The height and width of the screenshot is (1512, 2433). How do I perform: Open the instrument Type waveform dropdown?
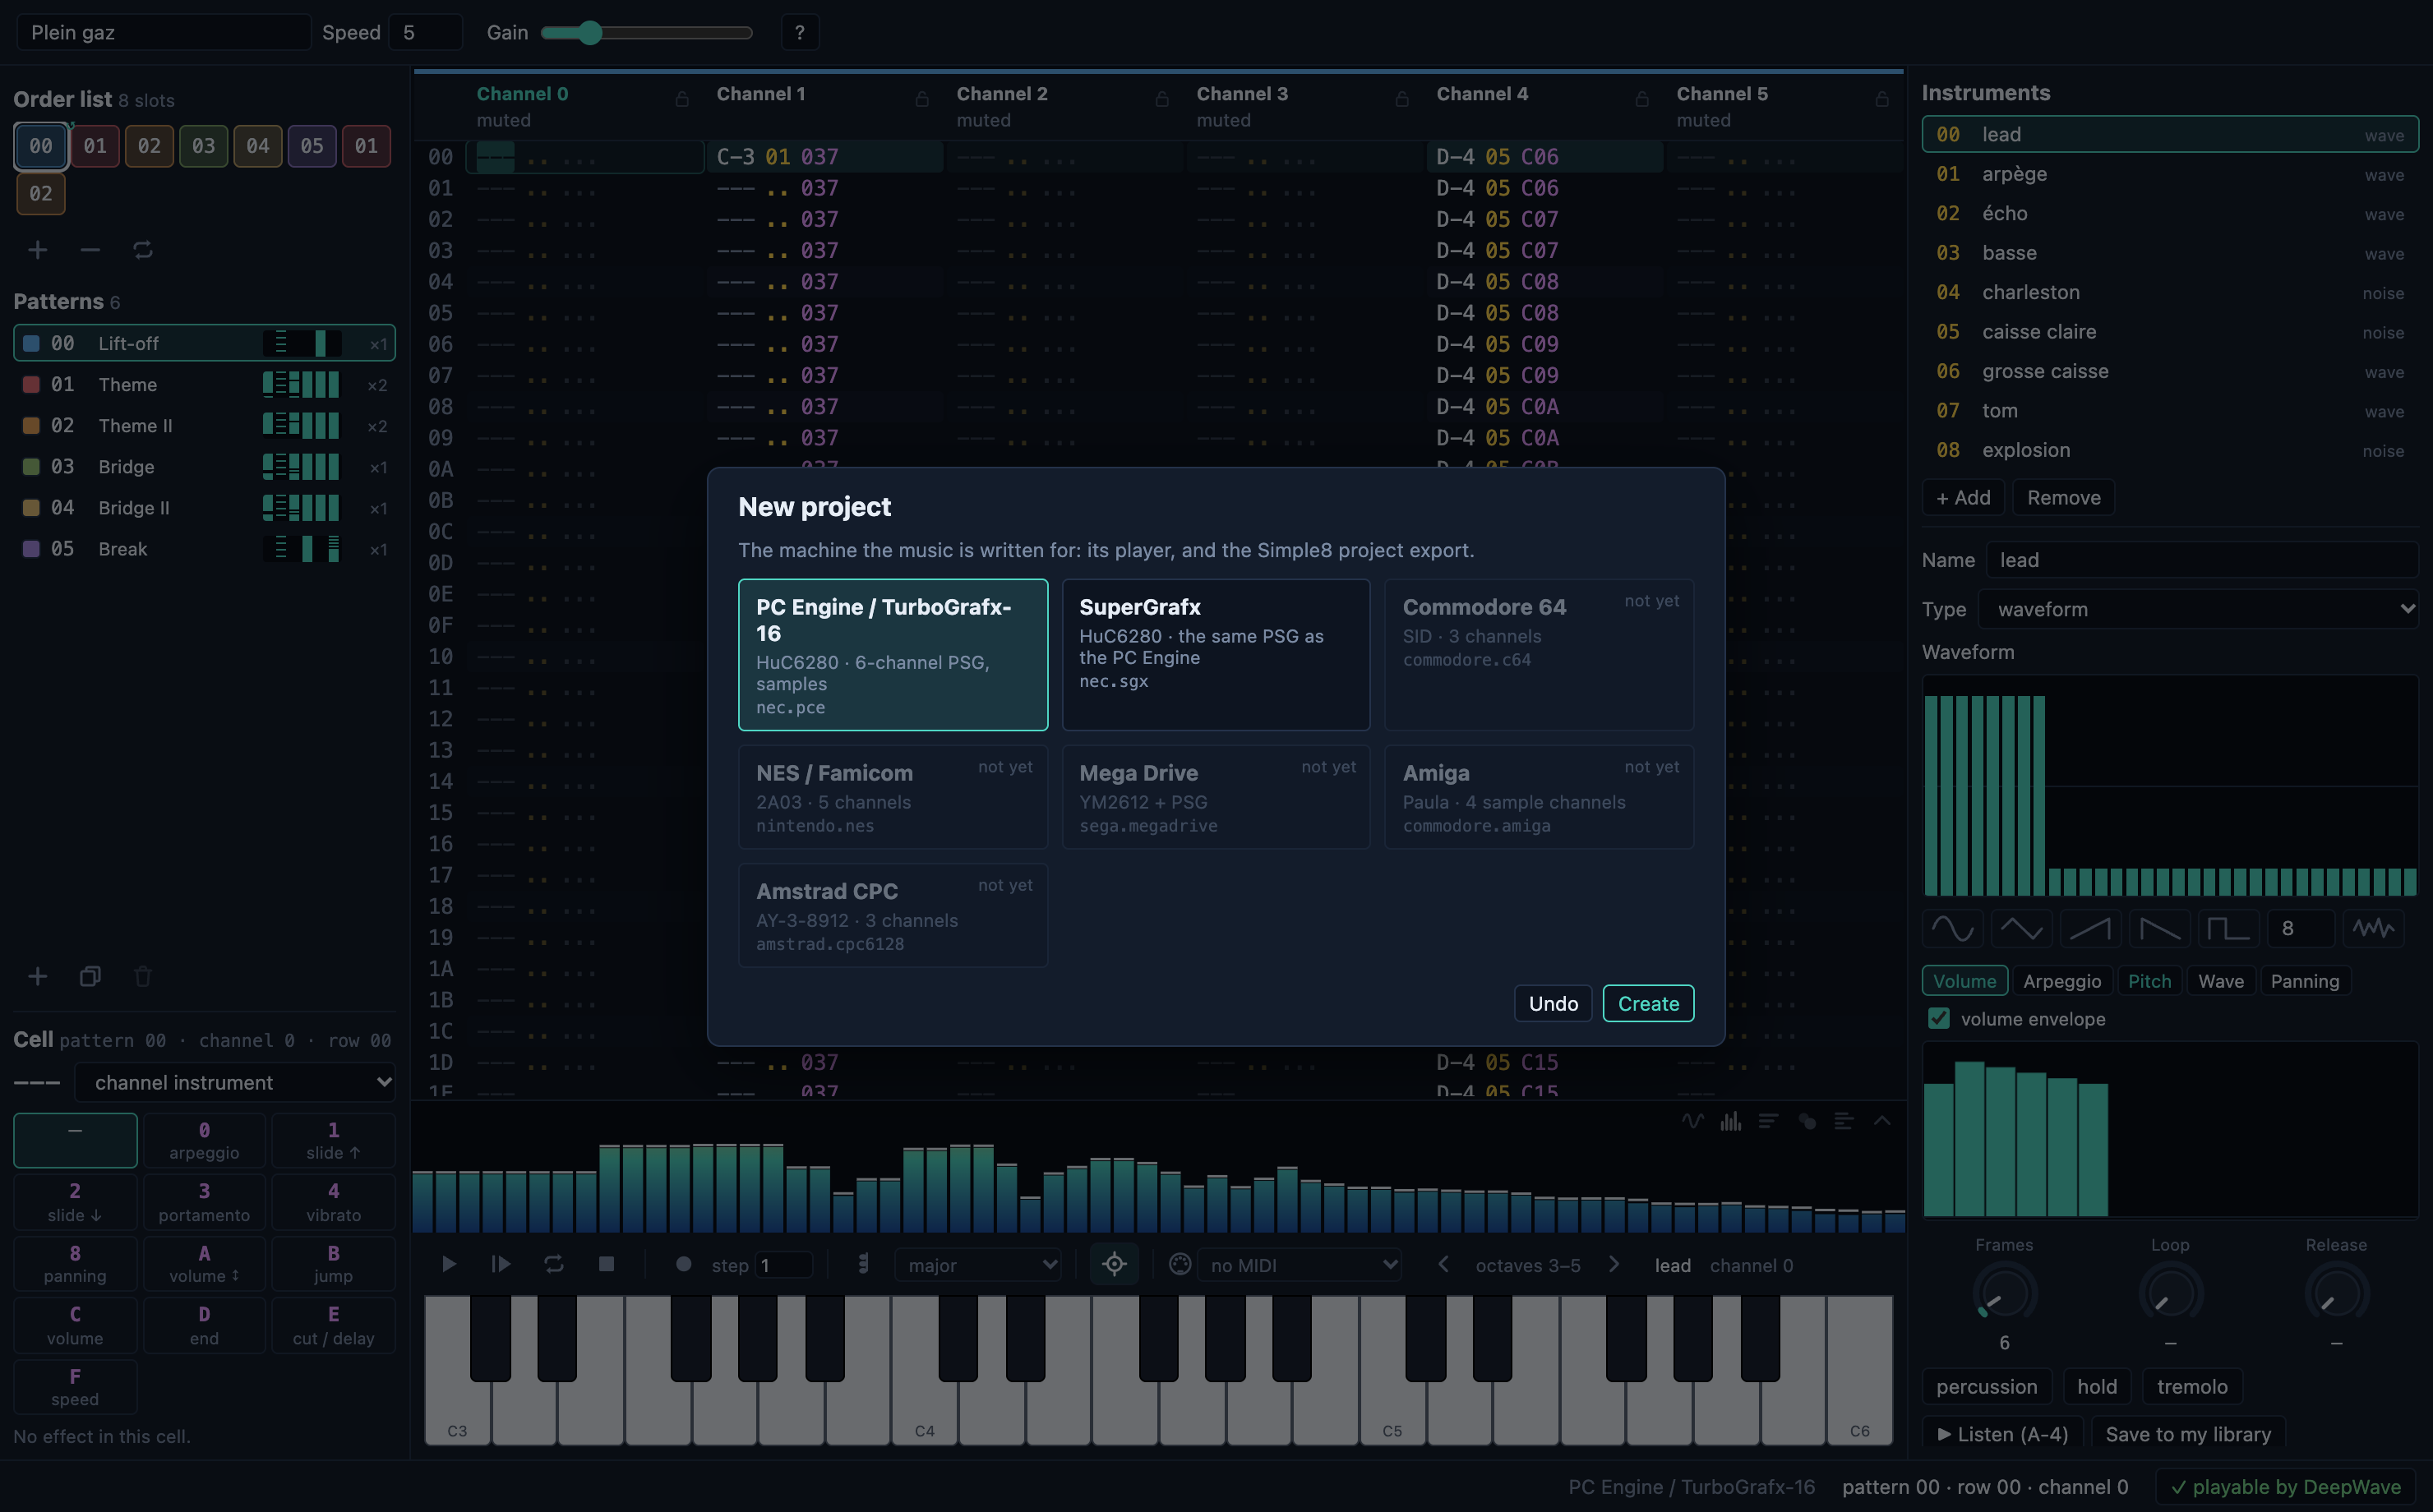coord(2198,609)
